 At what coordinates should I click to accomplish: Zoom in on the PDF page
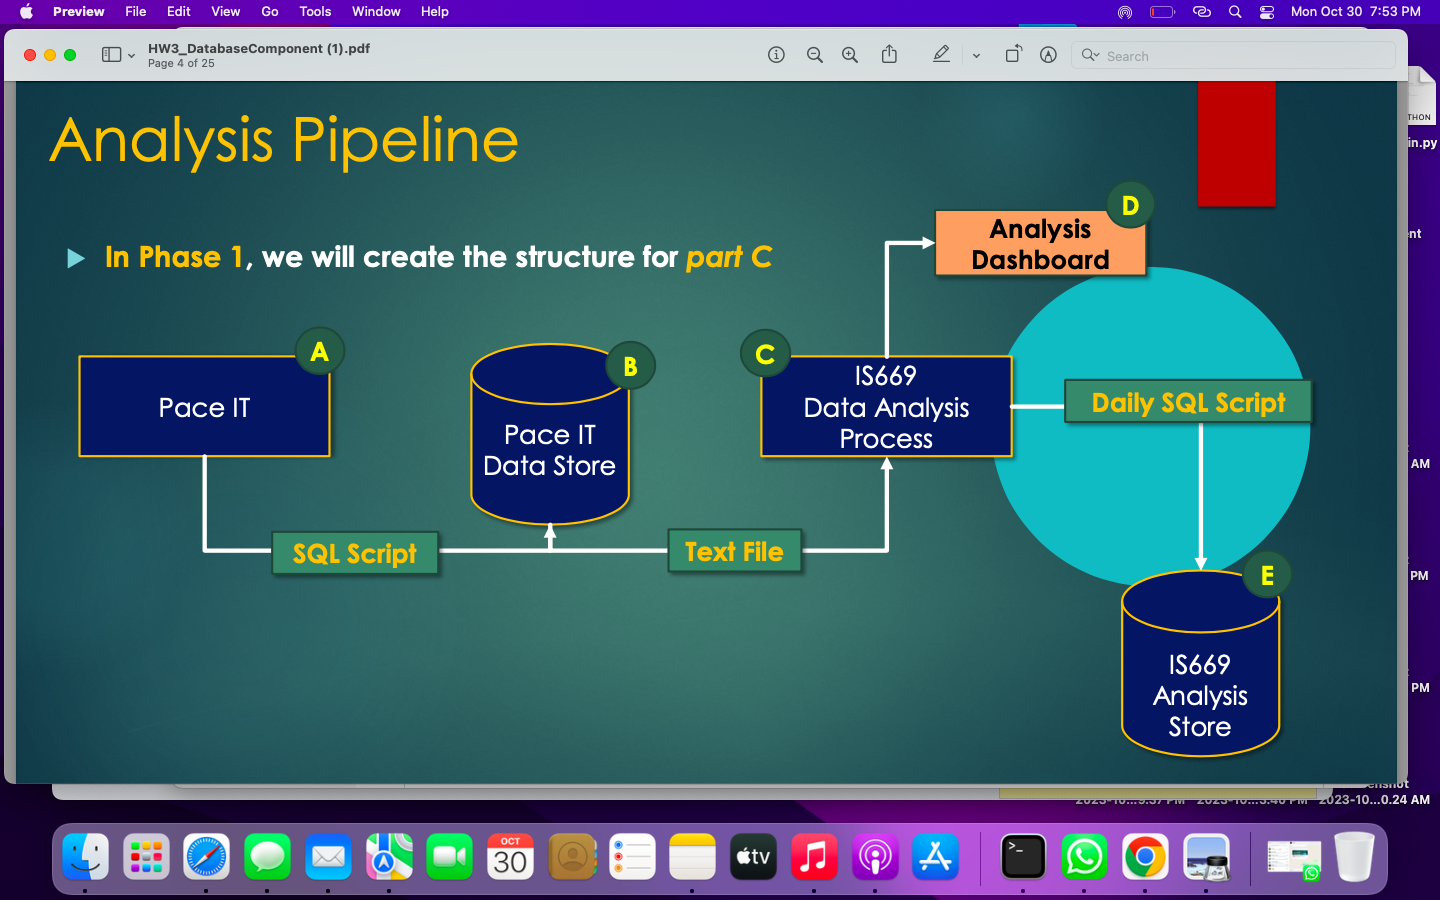tap(850, 55)
